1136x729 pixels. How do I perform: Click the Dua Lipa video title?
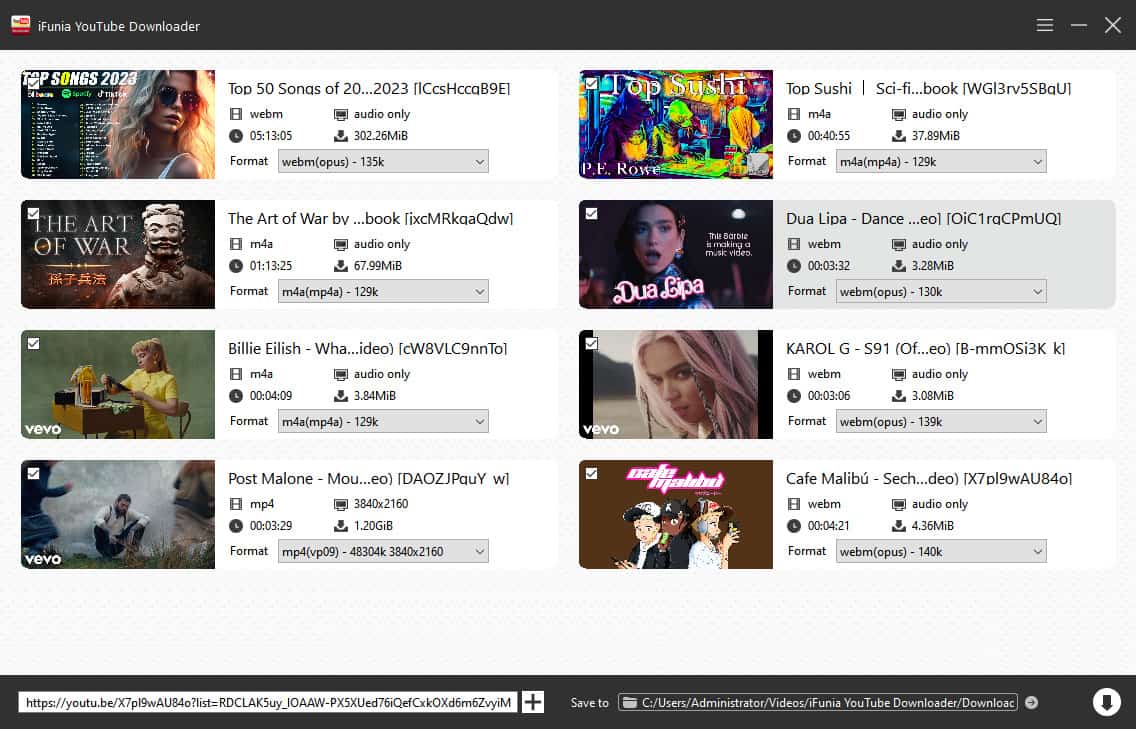923,218
